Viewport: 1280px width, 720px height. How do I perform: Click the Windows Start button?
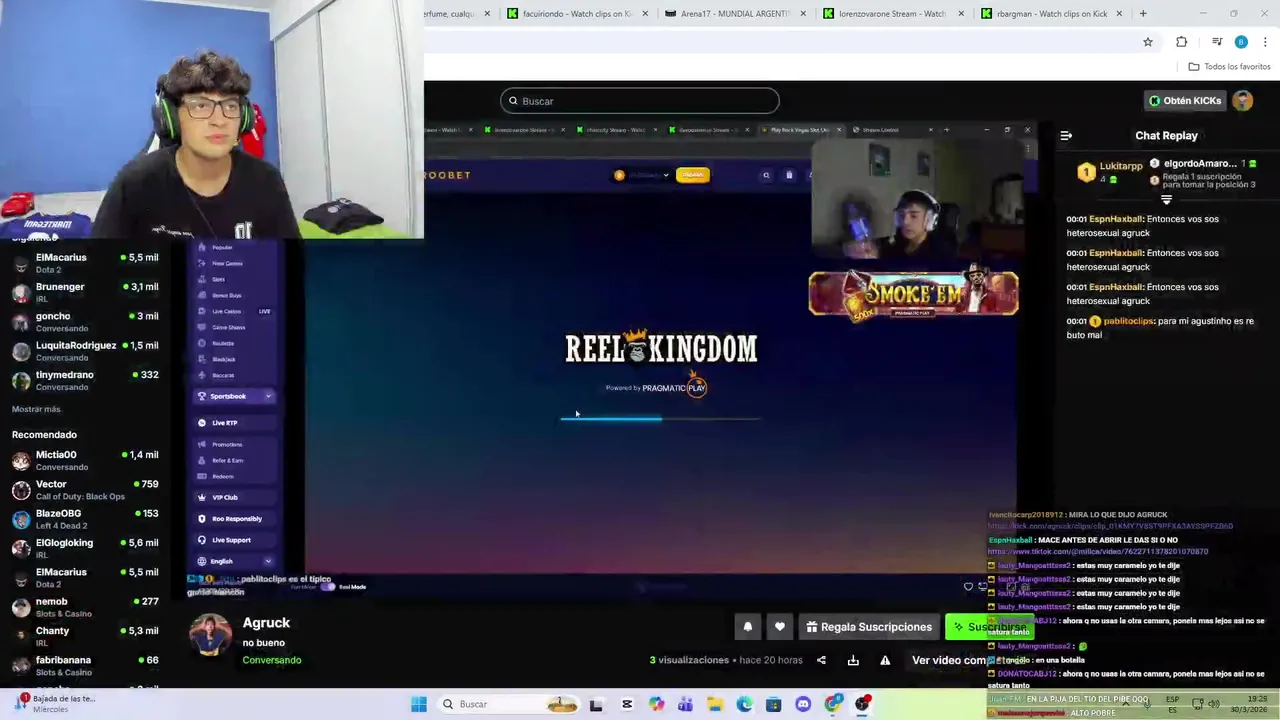click(419, 704)
